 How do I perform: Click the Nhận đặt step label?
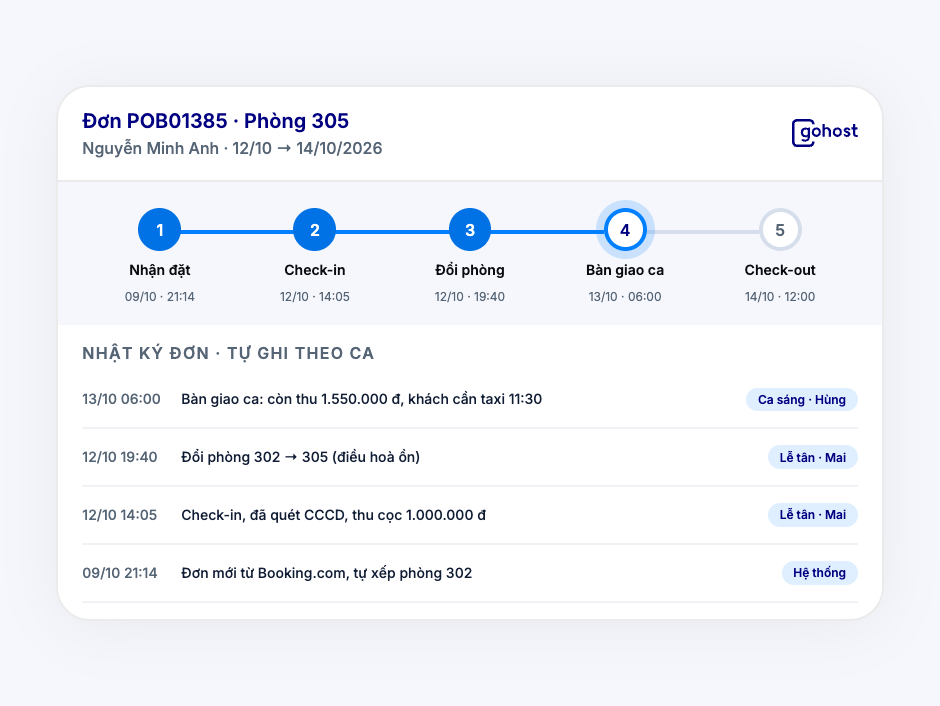point(159,270)
